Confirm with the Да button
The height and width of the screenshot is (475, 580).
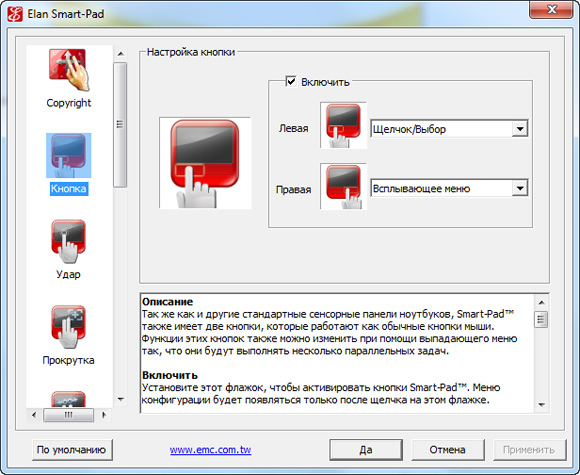click(366, 450)
